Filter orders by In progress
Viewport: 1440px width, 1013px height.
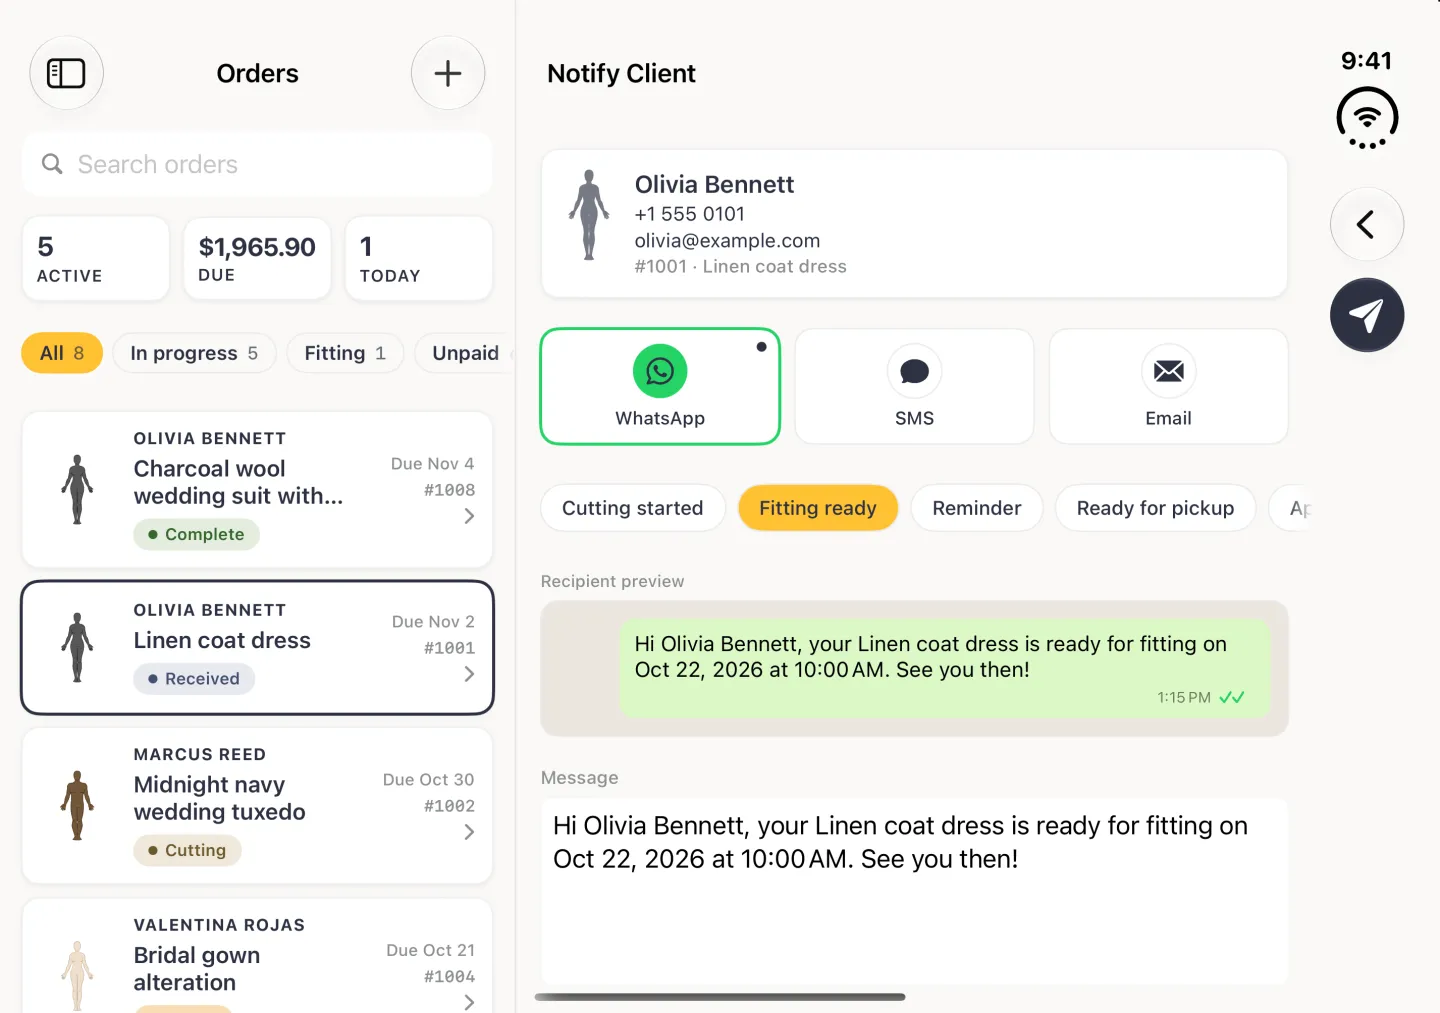[x=194, y=353]
